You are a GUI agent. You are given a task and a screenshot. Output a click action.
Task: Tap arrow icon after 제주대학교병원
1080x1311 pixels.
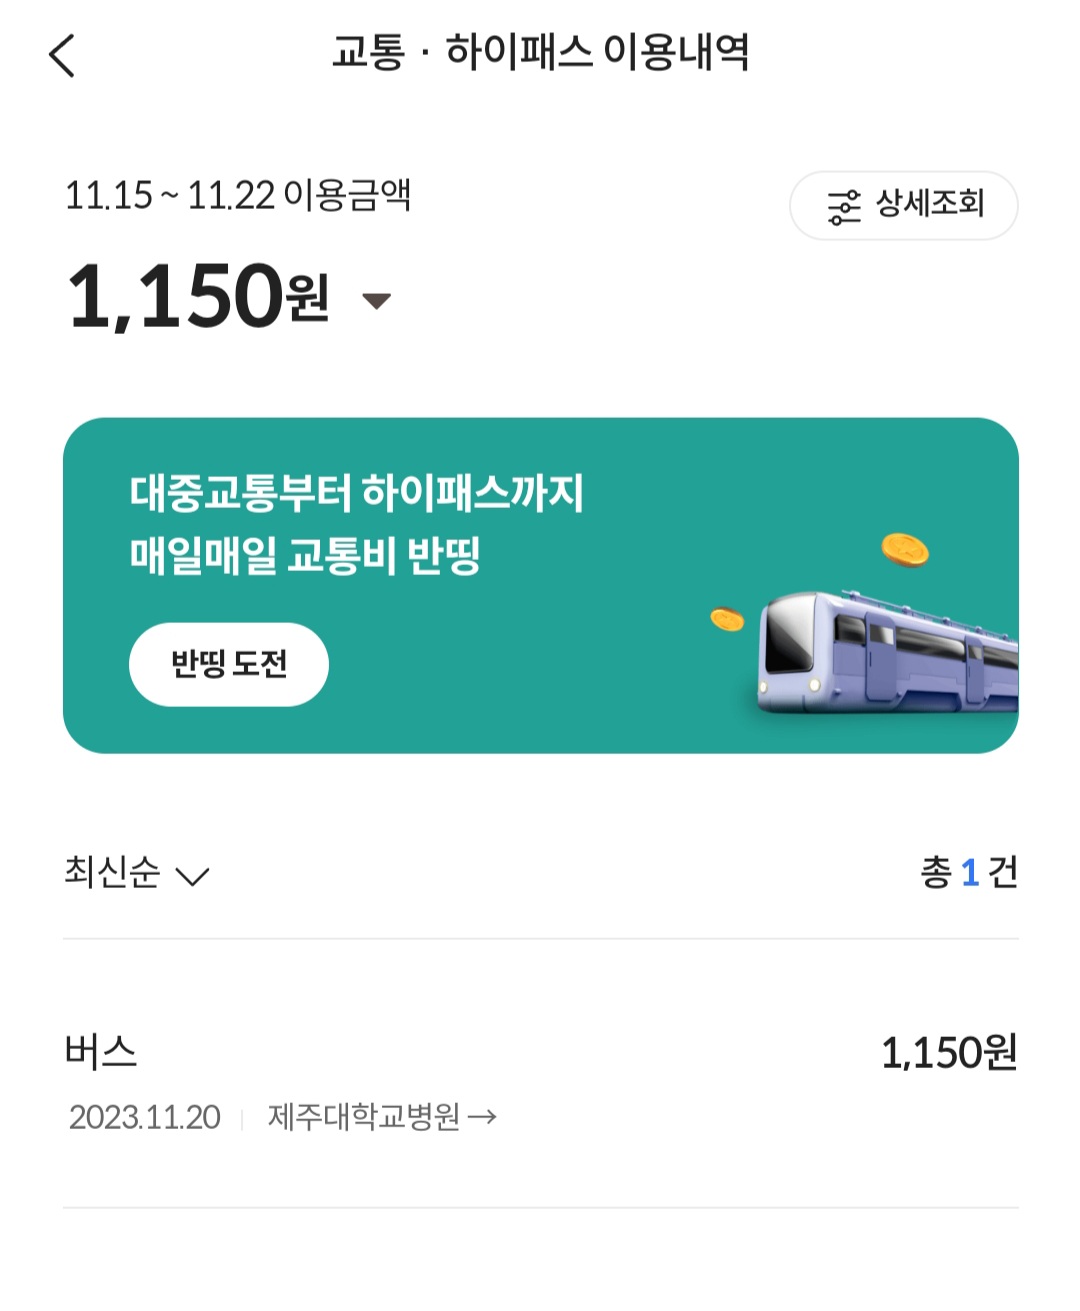tap(482, 1117)
